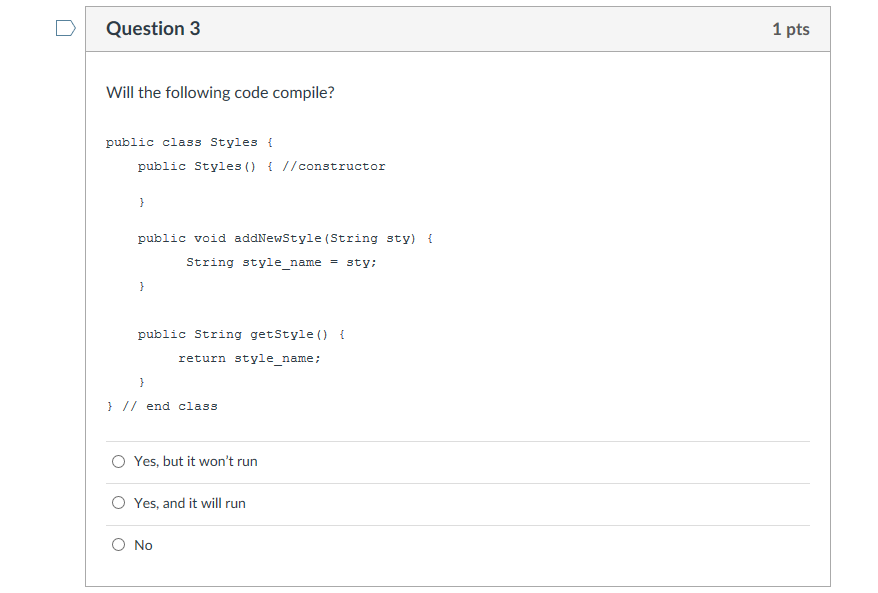Select the 'Yes, but it won't run' radio button
The height and width of the screenshot is (593, 878).
(x=118, y=461)
